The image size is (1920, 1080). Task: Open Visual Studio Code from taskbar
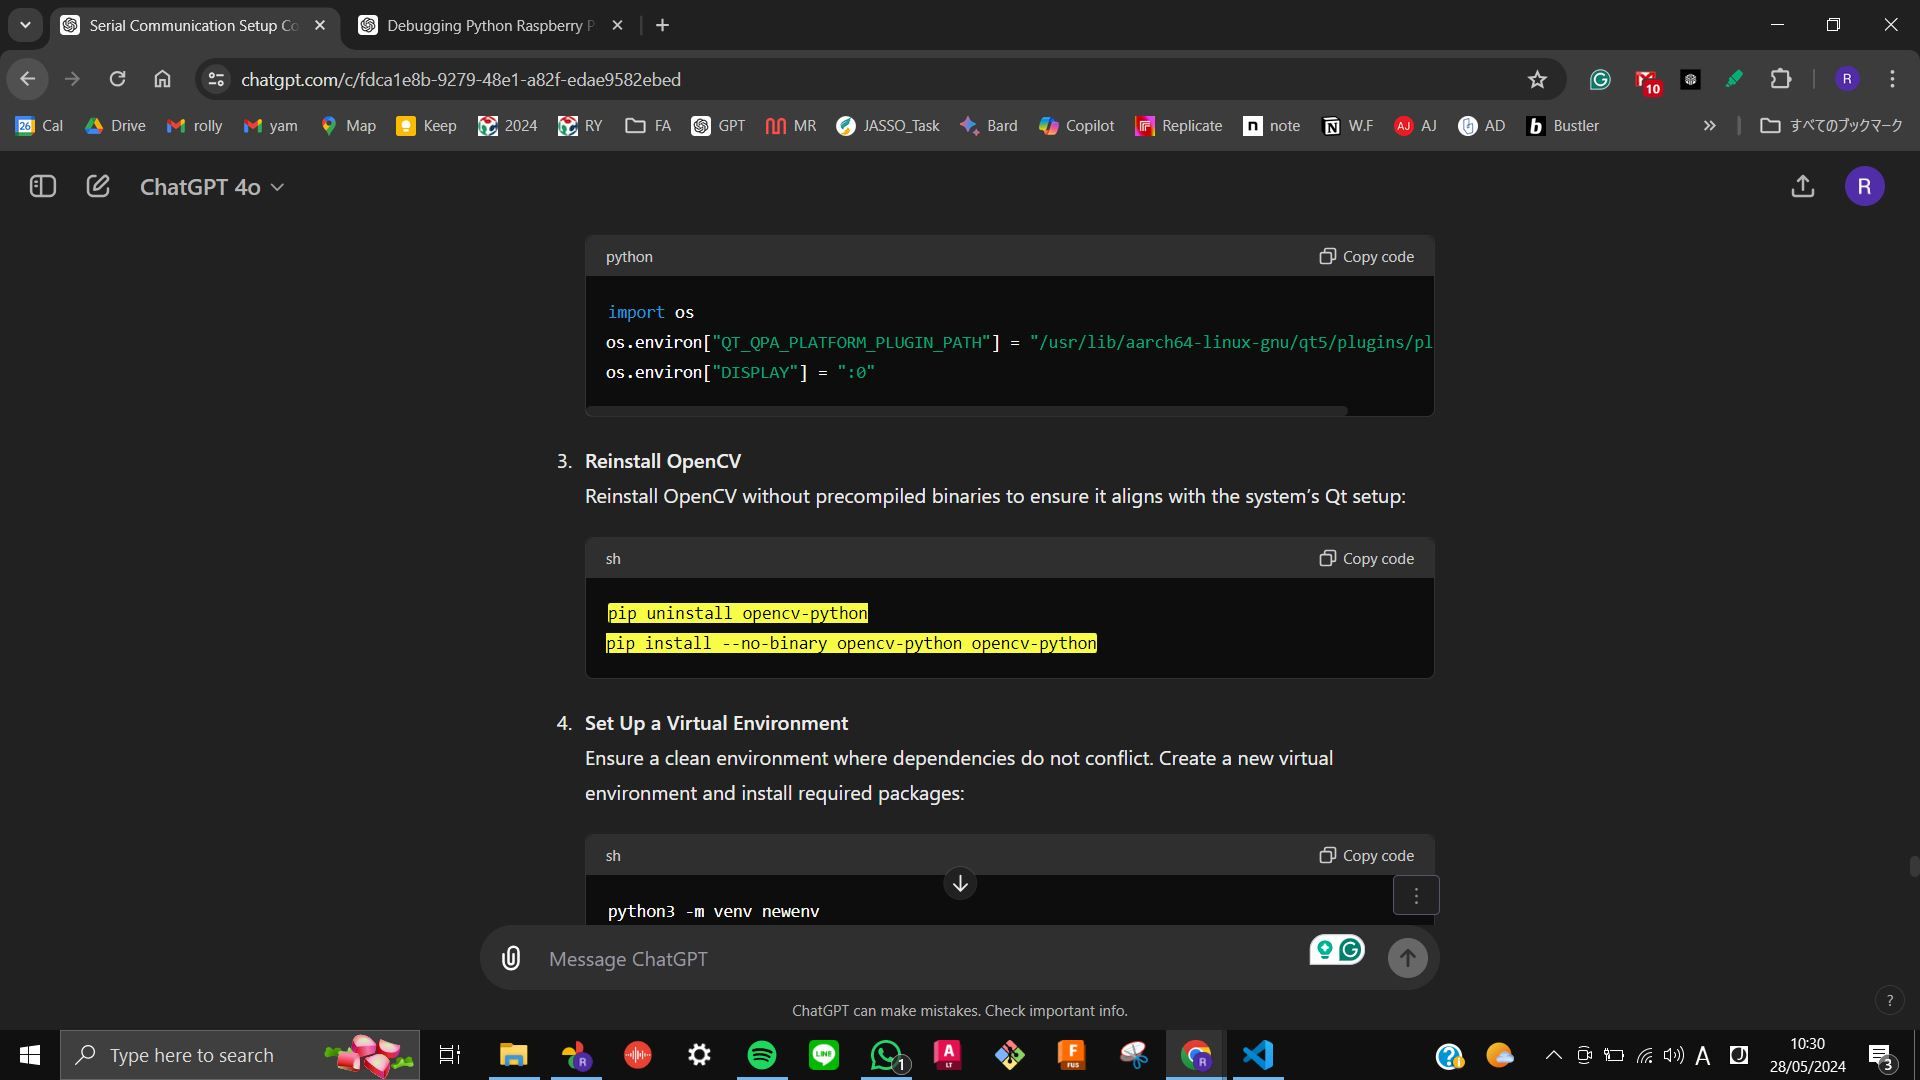[x=1258, y=1055]
